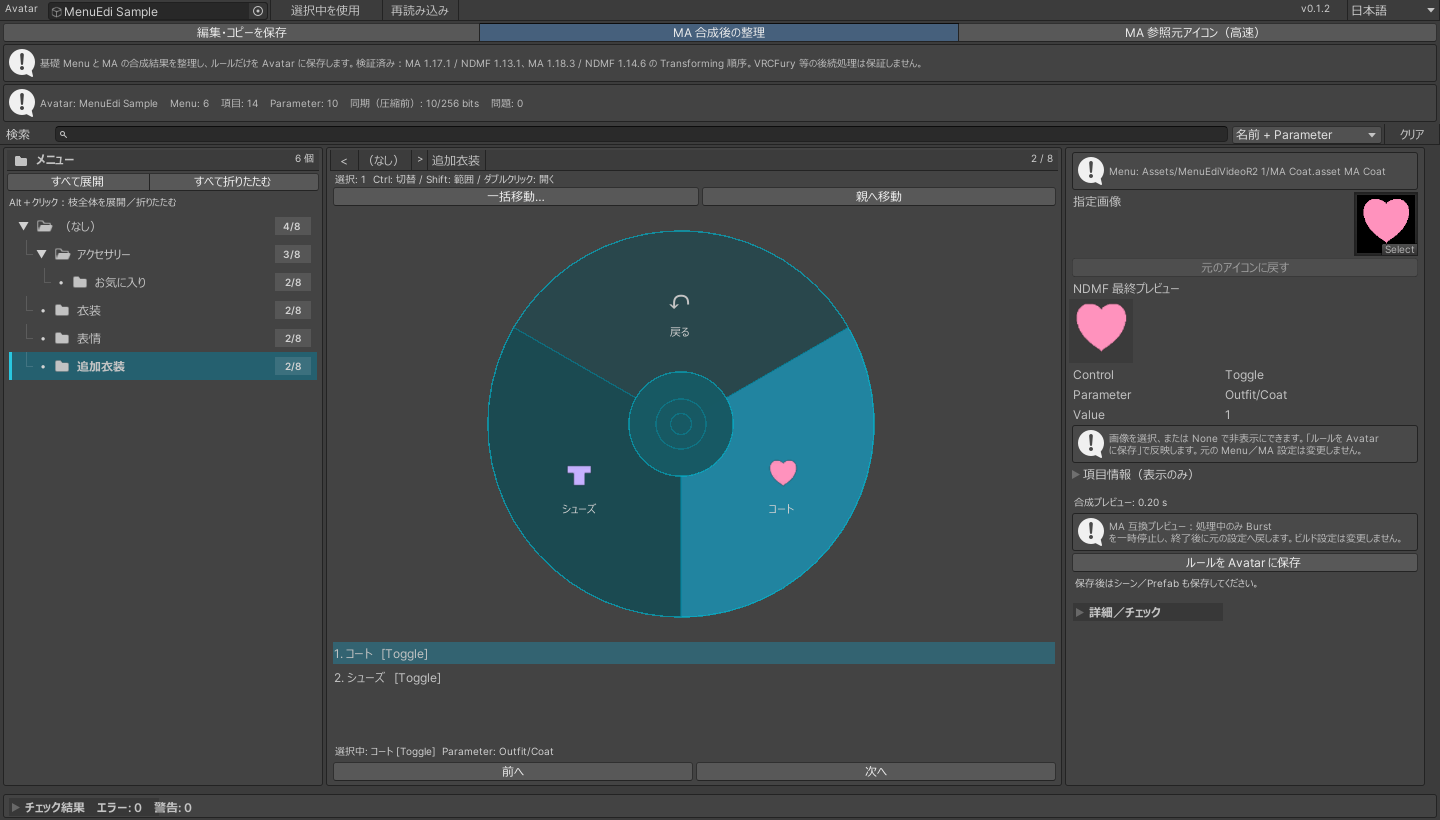Click the folder icon next to 表情
1440x820 pixels.
(x=62, y=338)
